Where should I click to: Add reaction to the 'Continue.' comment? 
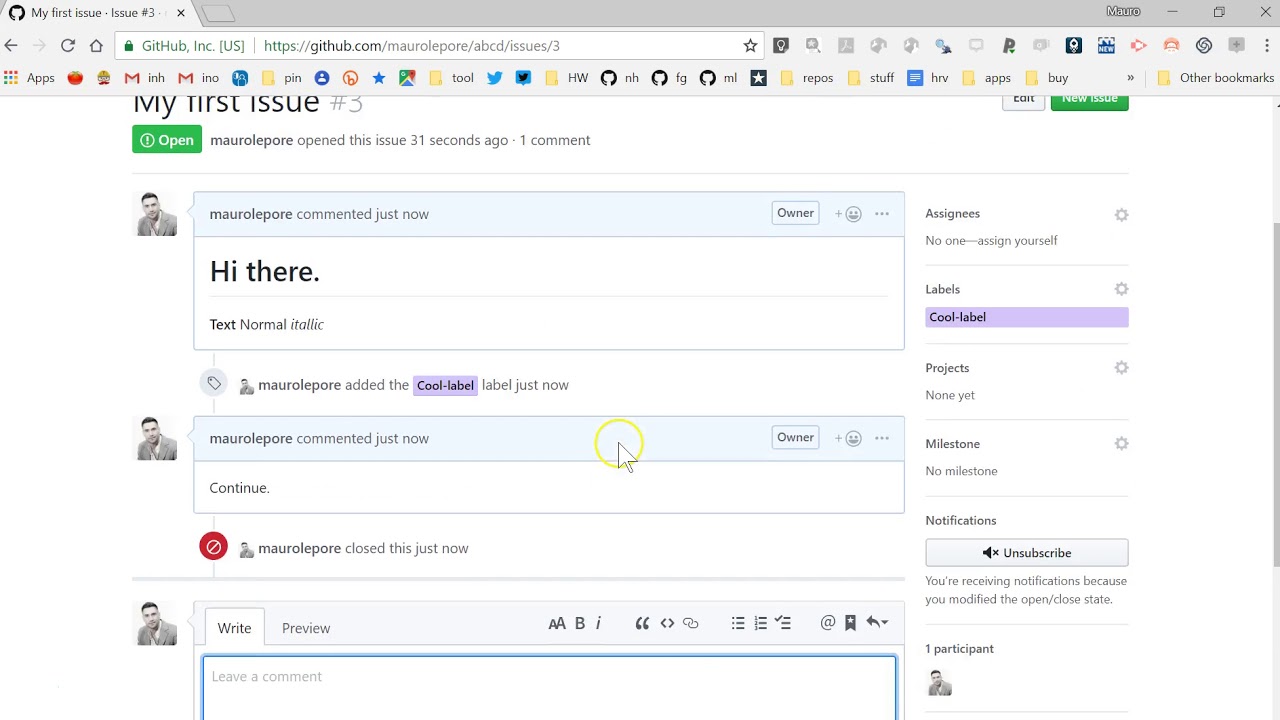(848, 438)
